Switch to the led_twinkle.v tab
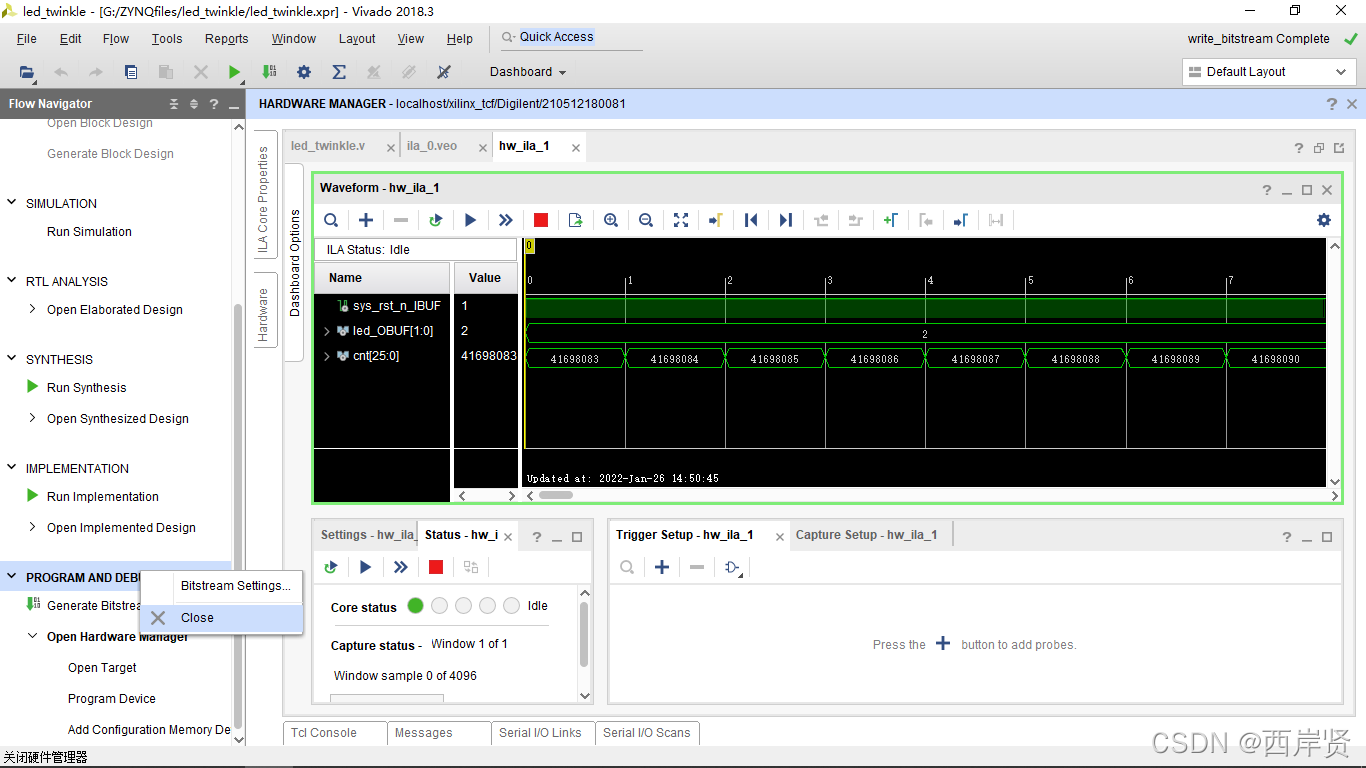 328,146
